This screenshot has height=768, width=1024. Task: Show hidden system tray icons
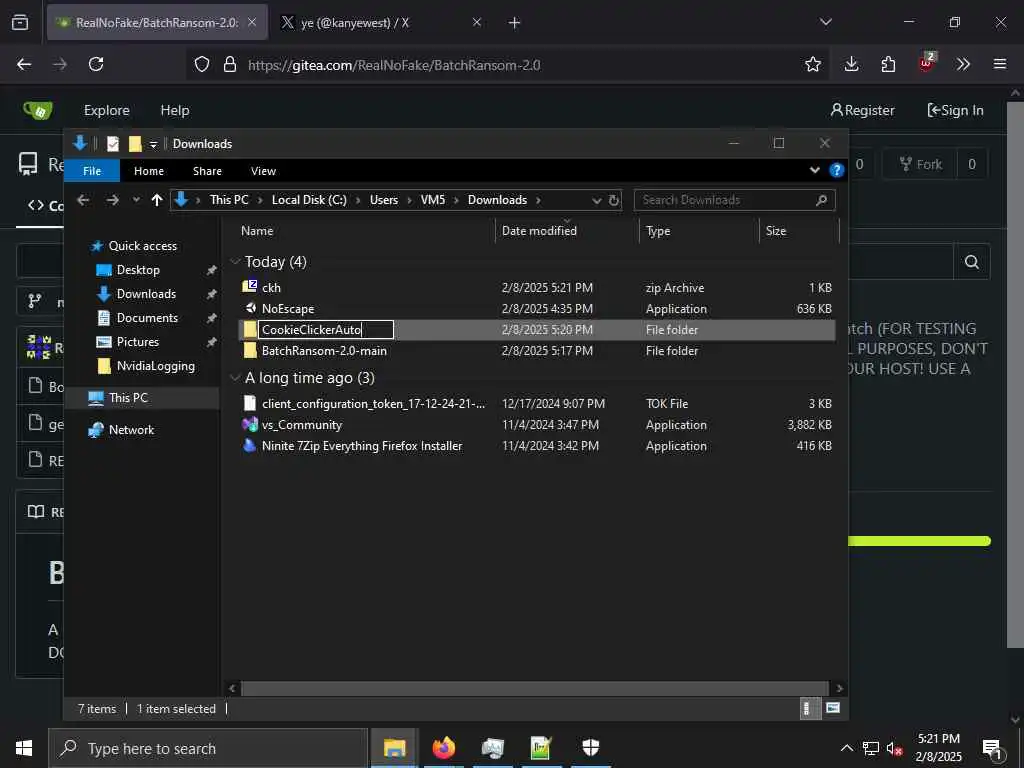pyautogui.click(x=846, y=748)
